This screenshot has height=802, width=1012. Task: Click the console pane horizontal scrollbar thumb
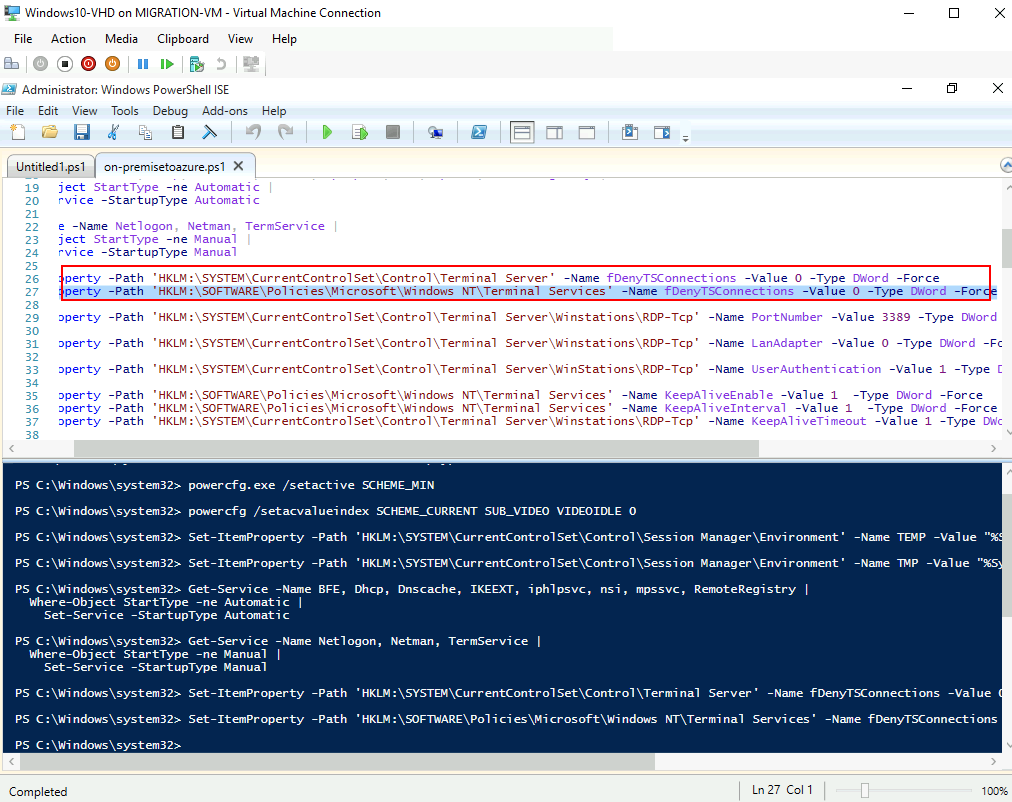pos(338,762)
